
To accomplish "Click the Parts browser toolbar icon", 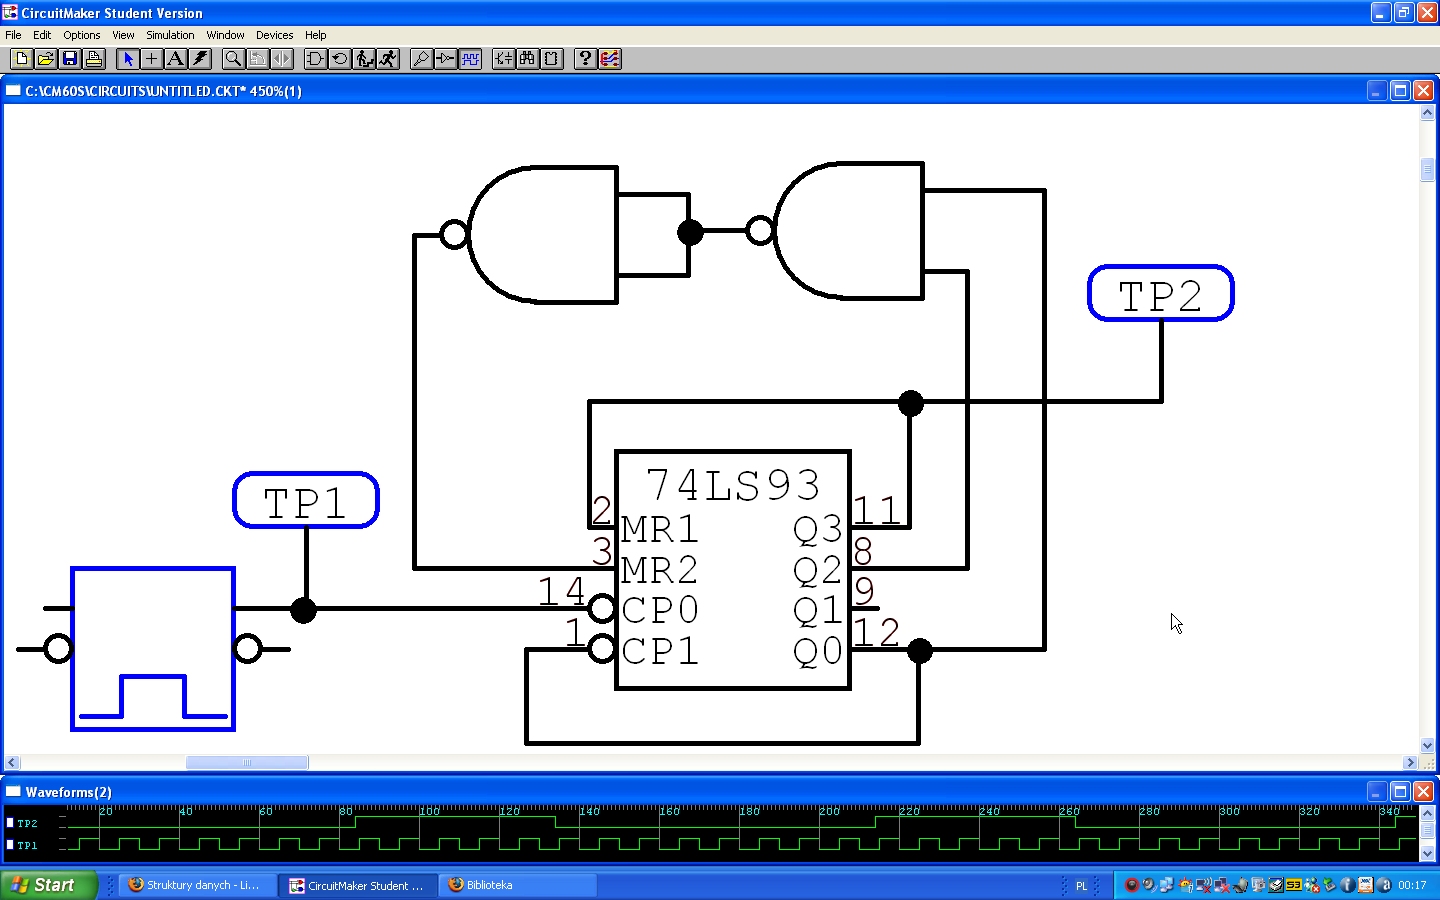I will [x=503, y=59].
